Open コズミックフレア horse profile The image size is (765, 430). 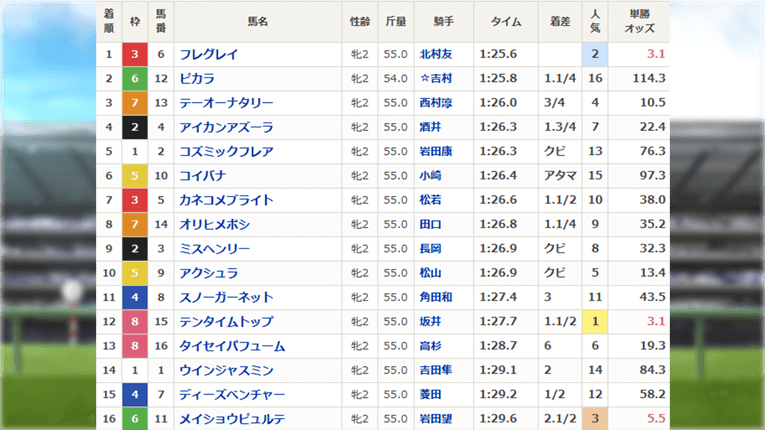click(226, 152)
